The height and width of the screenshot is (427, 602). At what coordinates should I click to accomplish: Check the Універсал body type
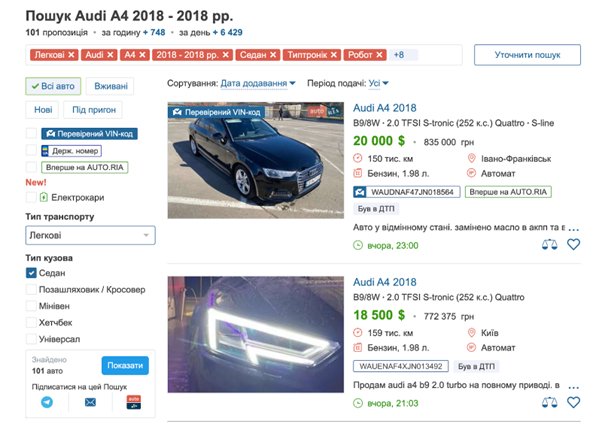tap(31, 339)
